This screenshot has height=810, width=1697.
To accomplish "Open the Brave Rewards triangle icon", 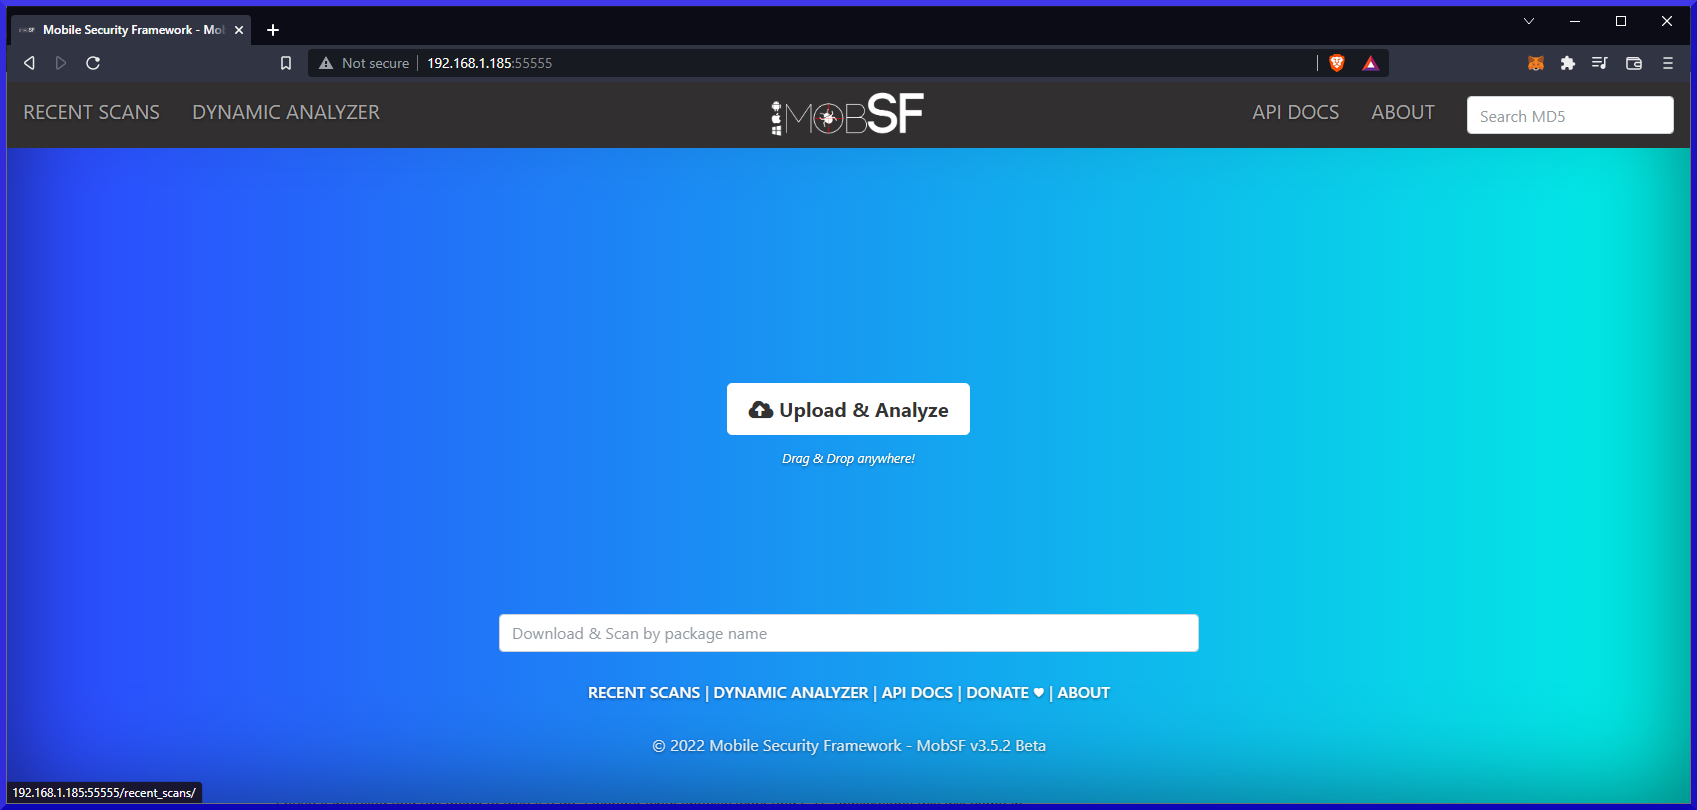I will [1370, 63].
